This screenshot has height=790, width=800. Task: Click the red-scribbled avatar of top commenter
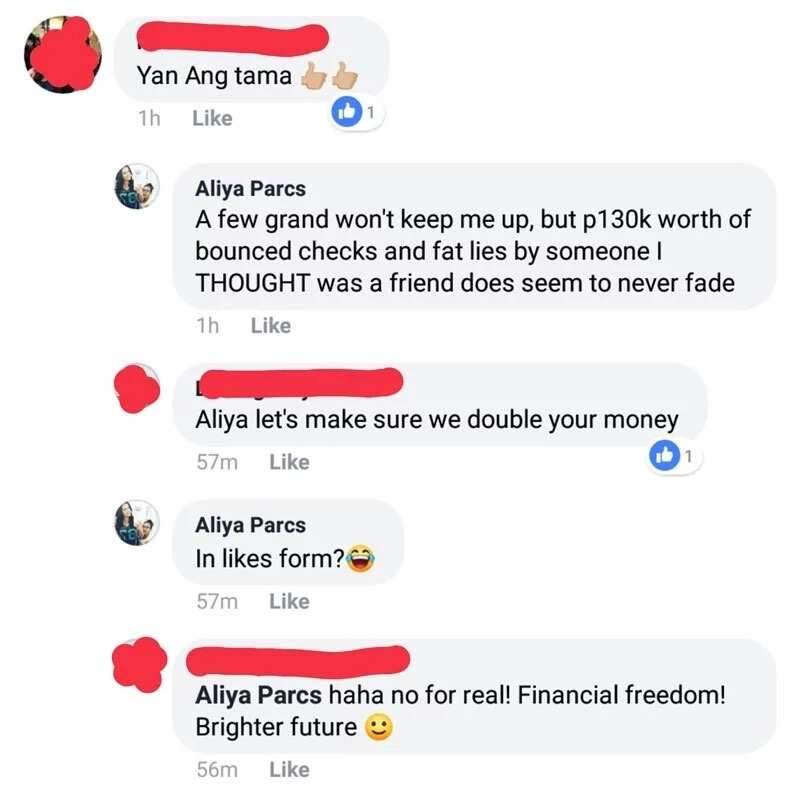click(63, 54)
